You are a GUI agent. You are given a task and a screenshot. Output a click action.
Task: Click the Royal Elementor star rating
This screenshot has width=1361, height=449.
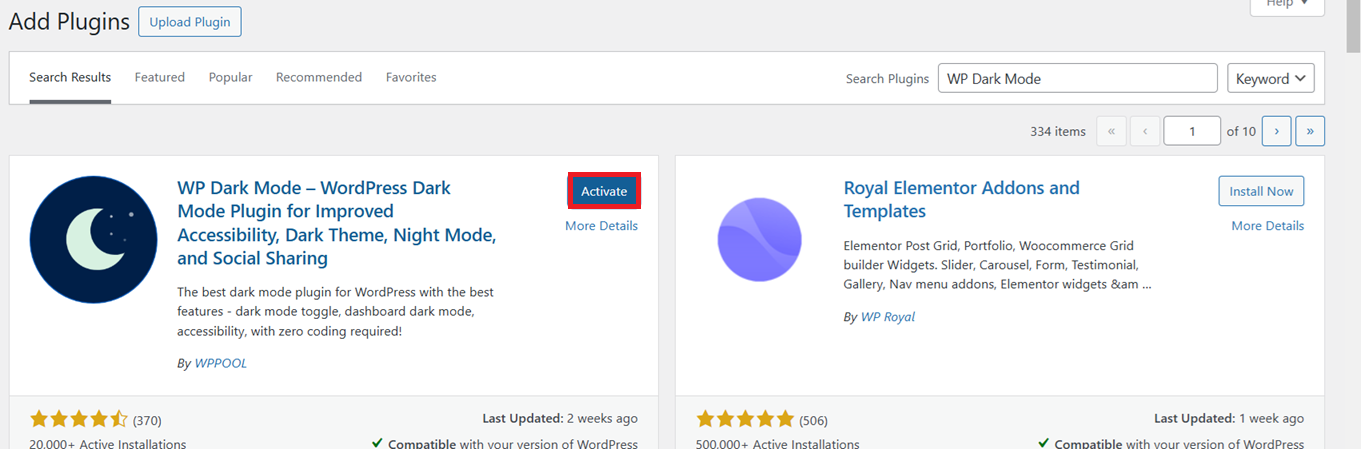pyautogui.click(x=745, y=419)
